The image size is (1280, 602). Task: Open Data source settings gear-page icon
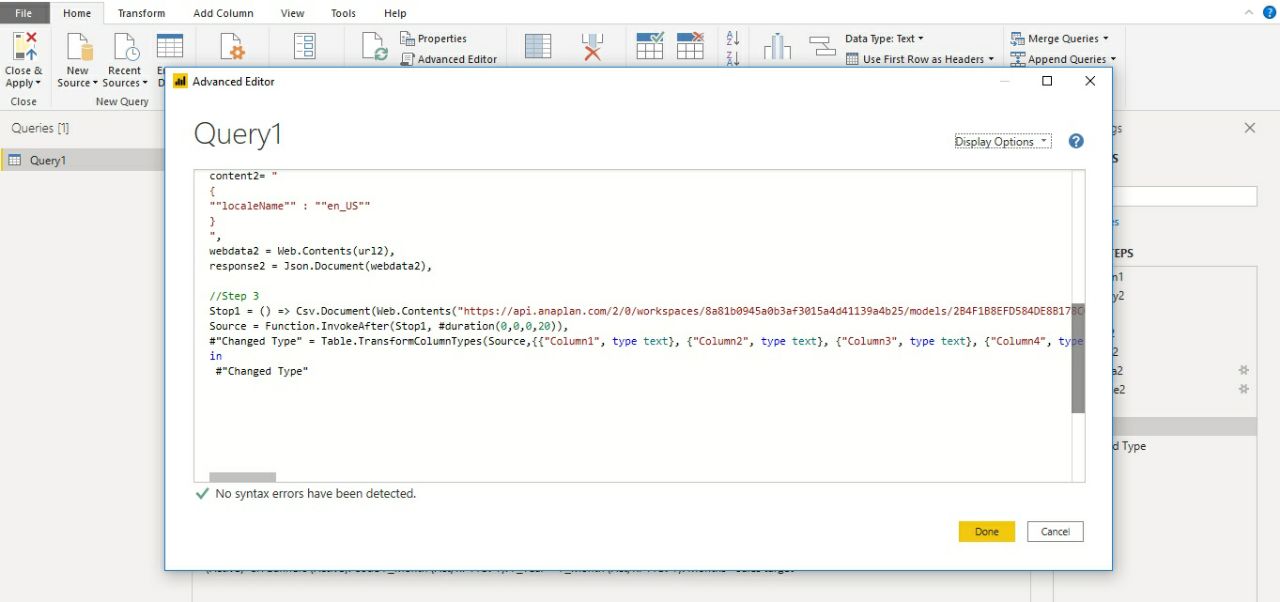[232, 47]
